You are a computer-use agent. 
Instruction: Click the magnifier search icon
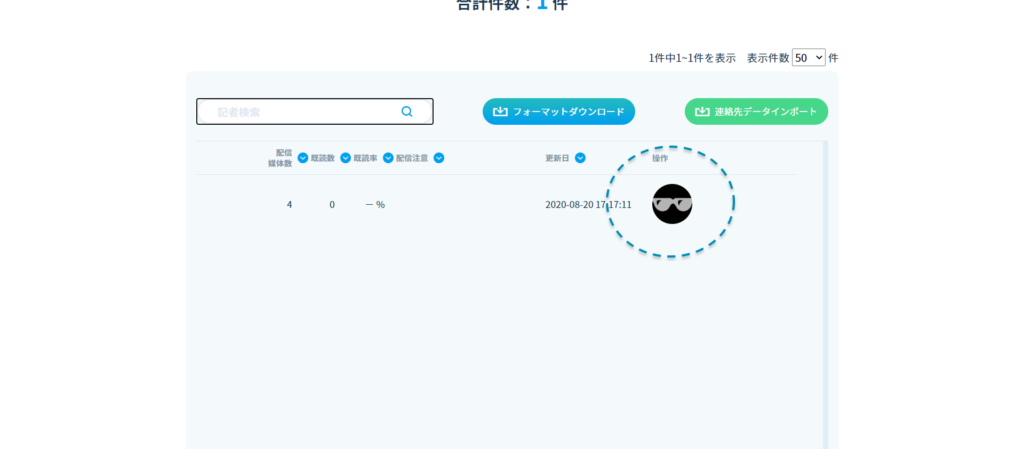coord(407,112)
